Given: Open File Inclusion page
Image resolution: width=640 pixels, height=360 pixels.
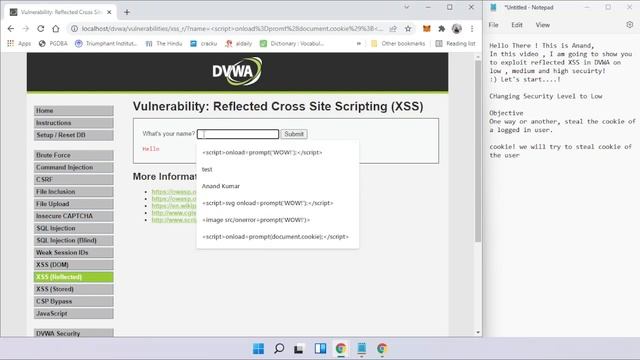Looking at the screenshot, I should (73, 192).
